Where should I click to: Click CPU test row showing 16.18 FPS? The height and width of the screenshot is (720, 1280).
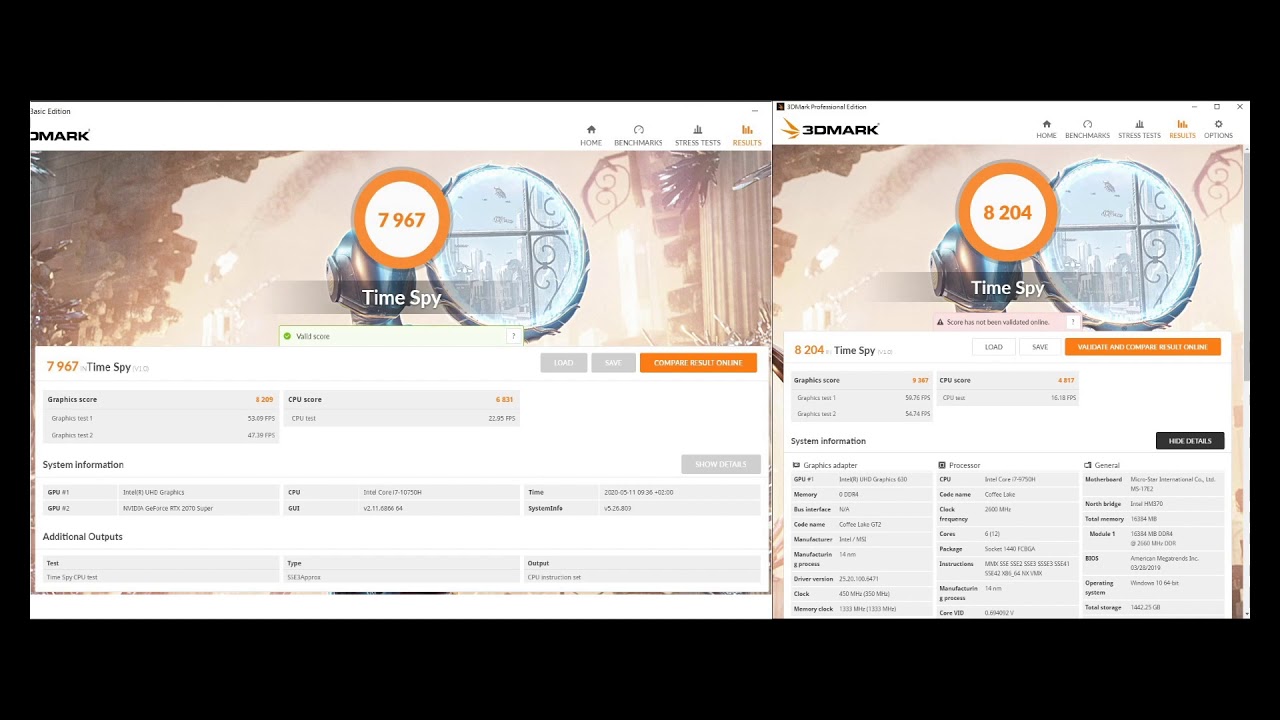click(1007, 398)
